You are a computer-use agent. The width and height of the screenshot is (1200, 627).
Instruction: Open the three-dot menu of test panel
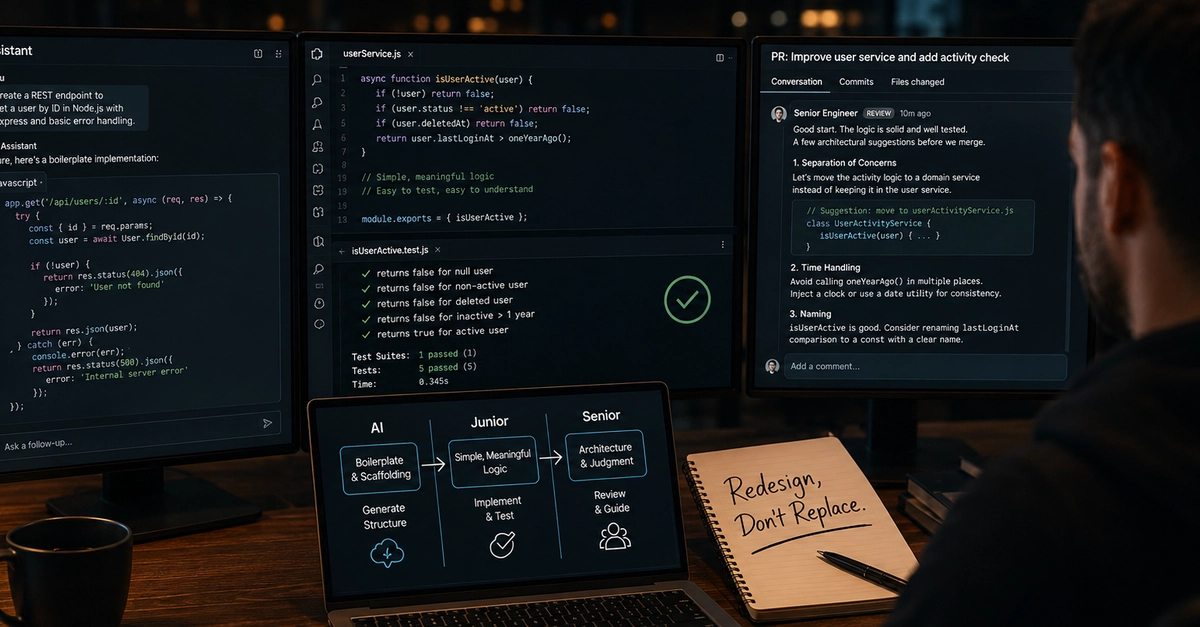(723, 244)
